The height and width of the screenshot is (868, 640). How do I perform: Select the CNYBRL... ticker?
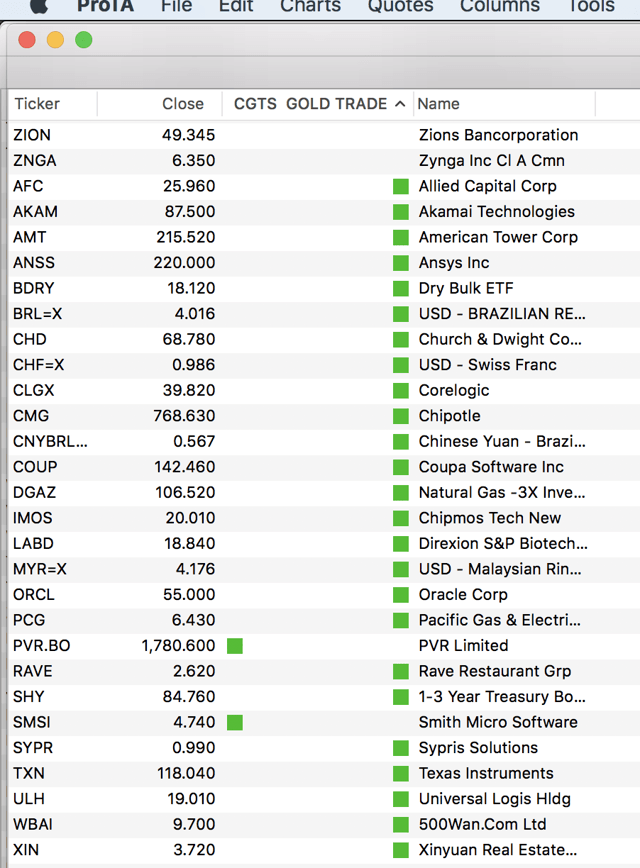[x=50, y=442]
